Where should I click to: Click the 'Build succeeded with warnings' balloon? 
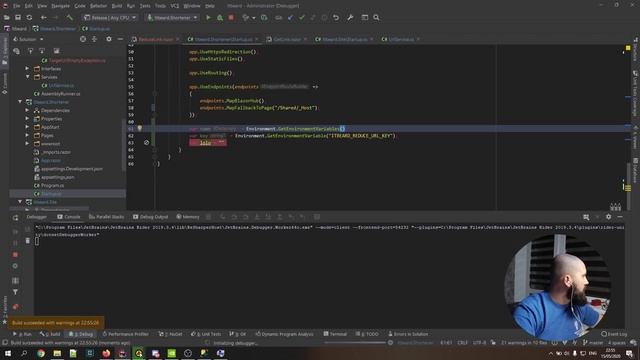56,323
